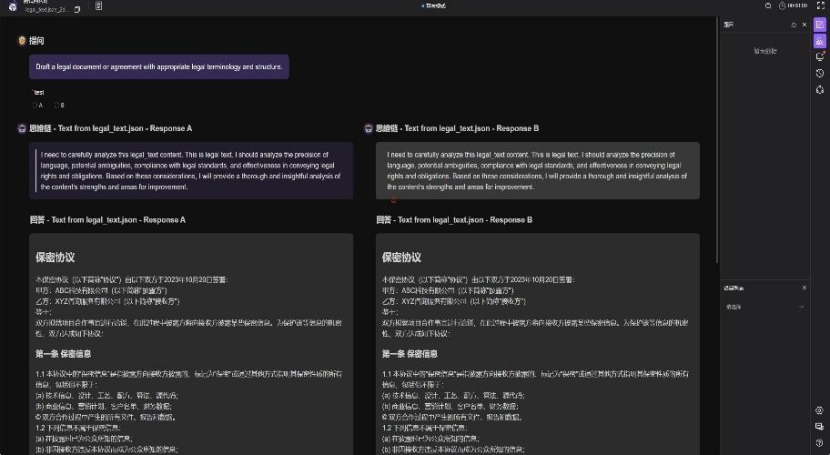This screenshot has height=455, width=830.
Task: Open settings gear at sidebar bottom
Action: pos(819,411)
